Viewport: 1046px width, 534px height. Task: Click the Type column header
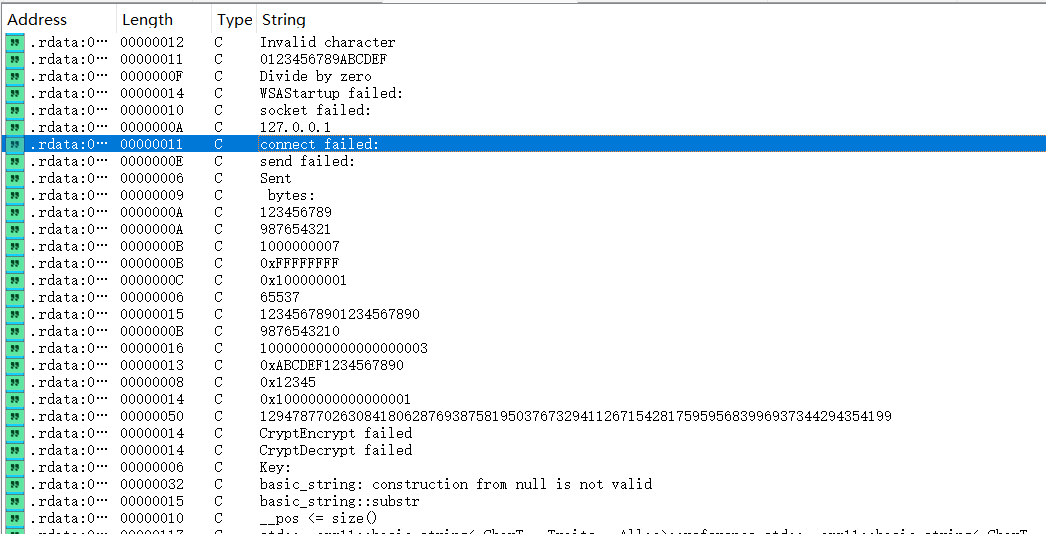[234, 20]
